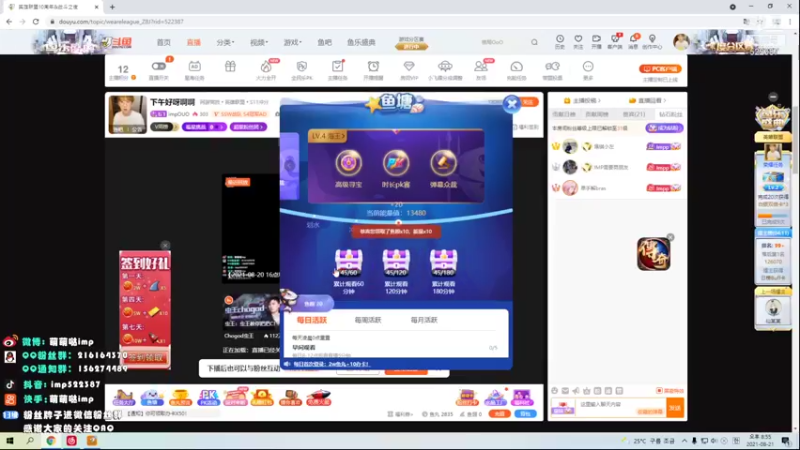Image resolution: width=800 pixels, height=450 pixels.
Task: Reload the browser page
Action: click(x=36, y=21)
